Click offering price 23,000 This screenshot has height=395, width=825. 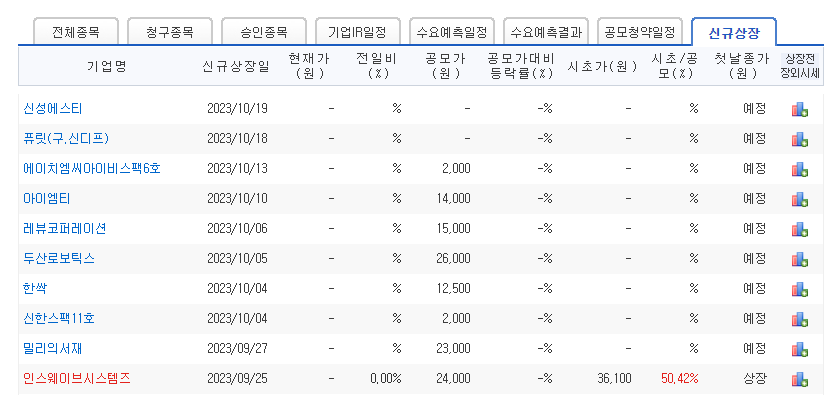tap(453, 349)
